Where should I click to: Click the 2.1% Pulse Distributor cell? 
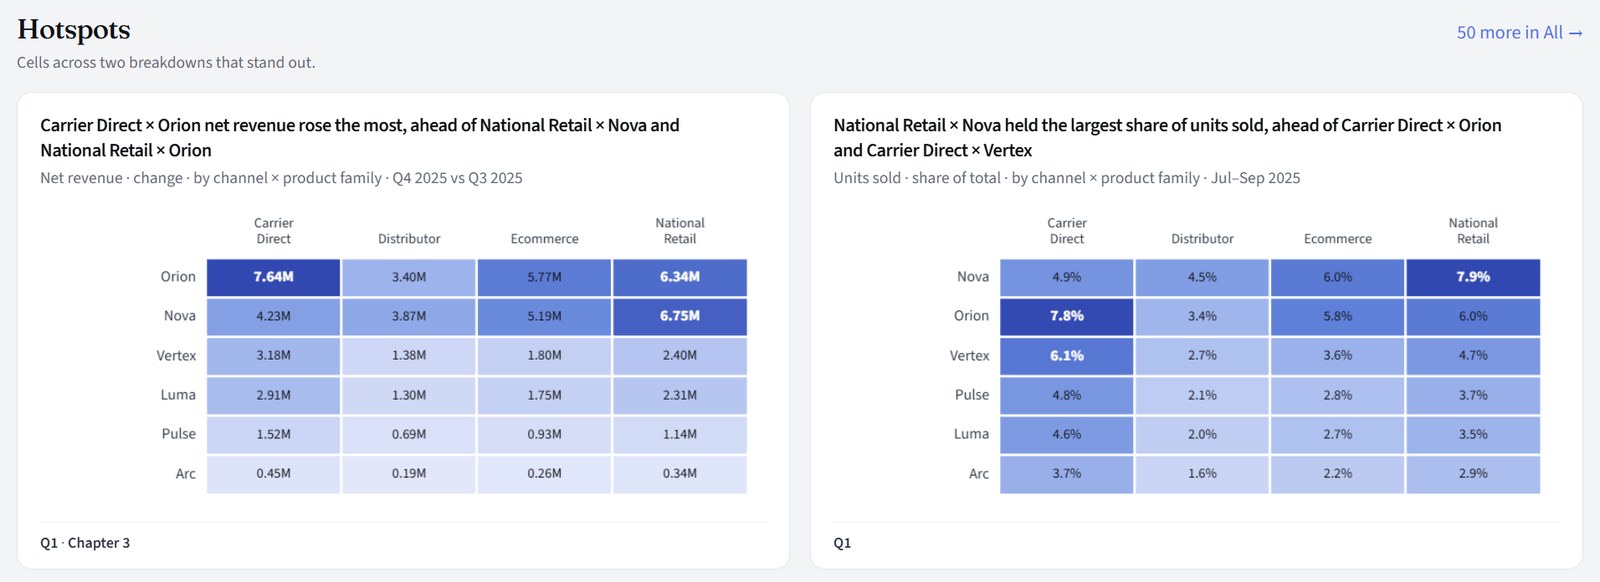click(x=1202, y=395)
